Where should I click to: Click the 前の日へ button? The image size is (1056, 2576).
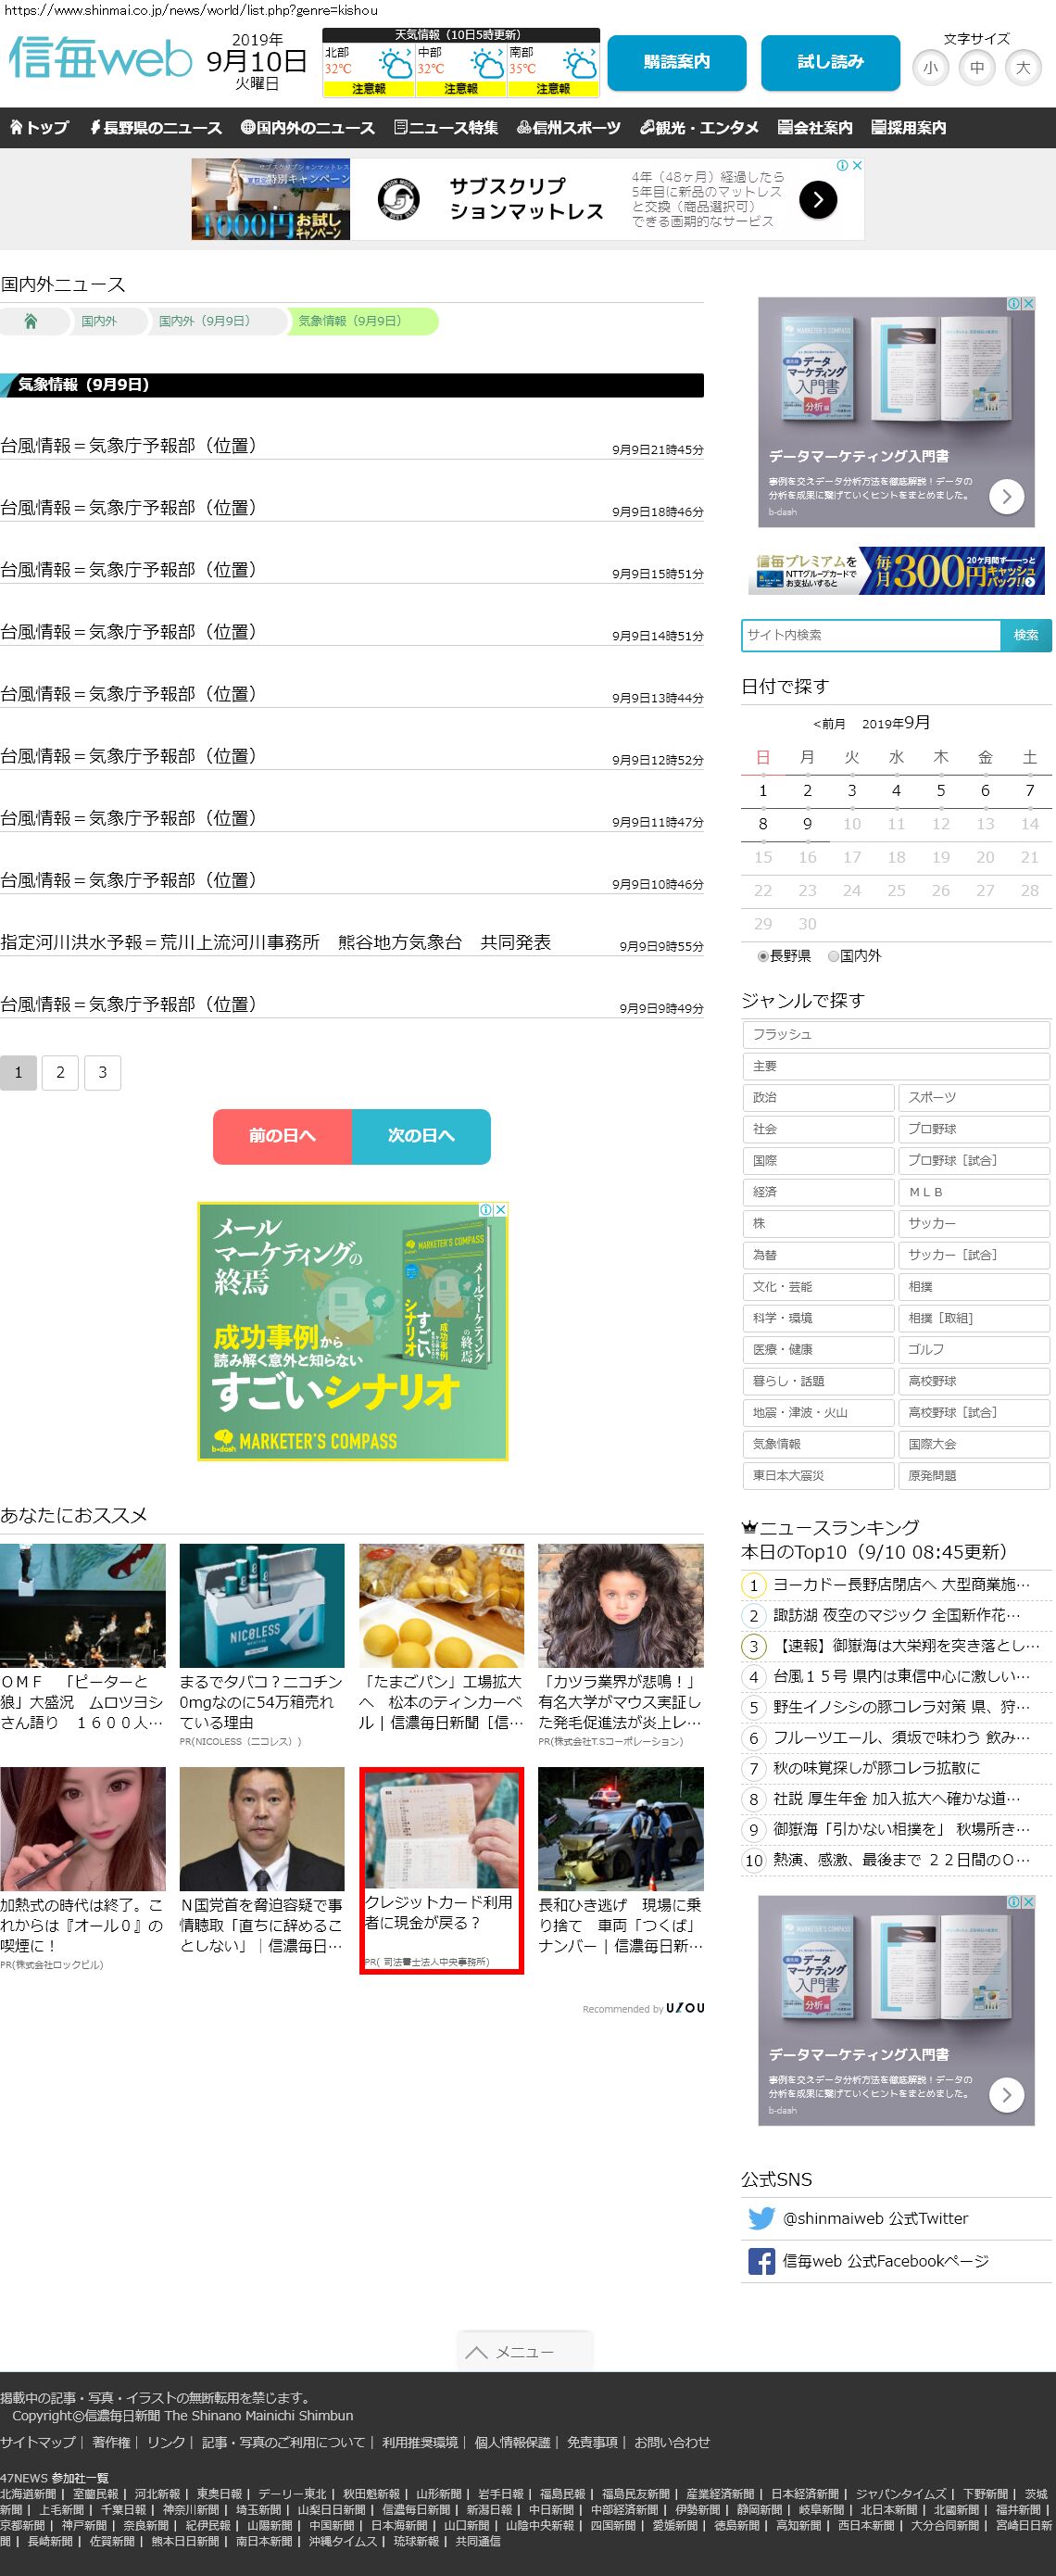pos(282,1136)
